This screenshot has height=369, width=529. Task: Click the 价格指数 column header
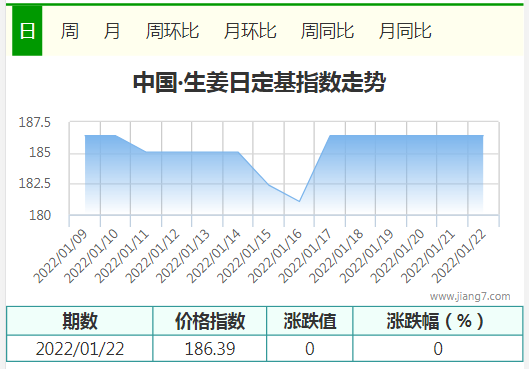[210, 321]
